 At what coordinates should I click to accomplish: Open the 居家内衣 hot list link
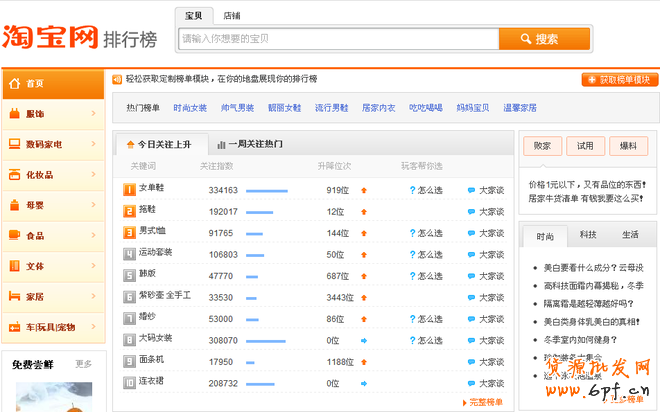(379, 108)
